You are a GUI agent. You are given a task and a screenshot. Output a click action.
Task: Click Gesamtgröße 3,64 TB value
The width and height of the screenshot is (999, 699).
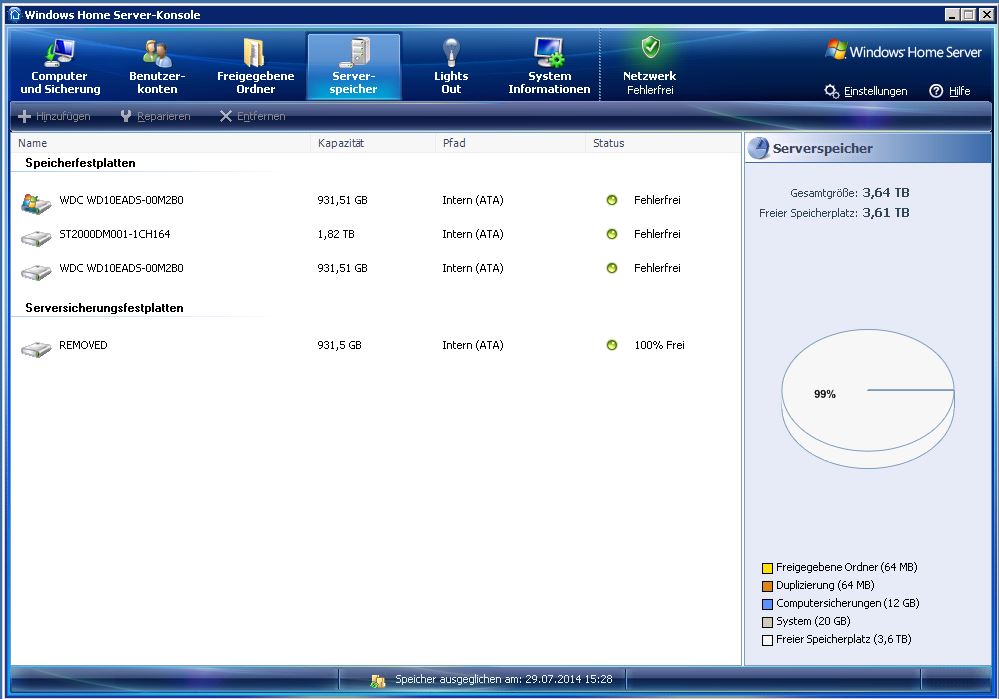pyautogui.click(x=886, y=192)
